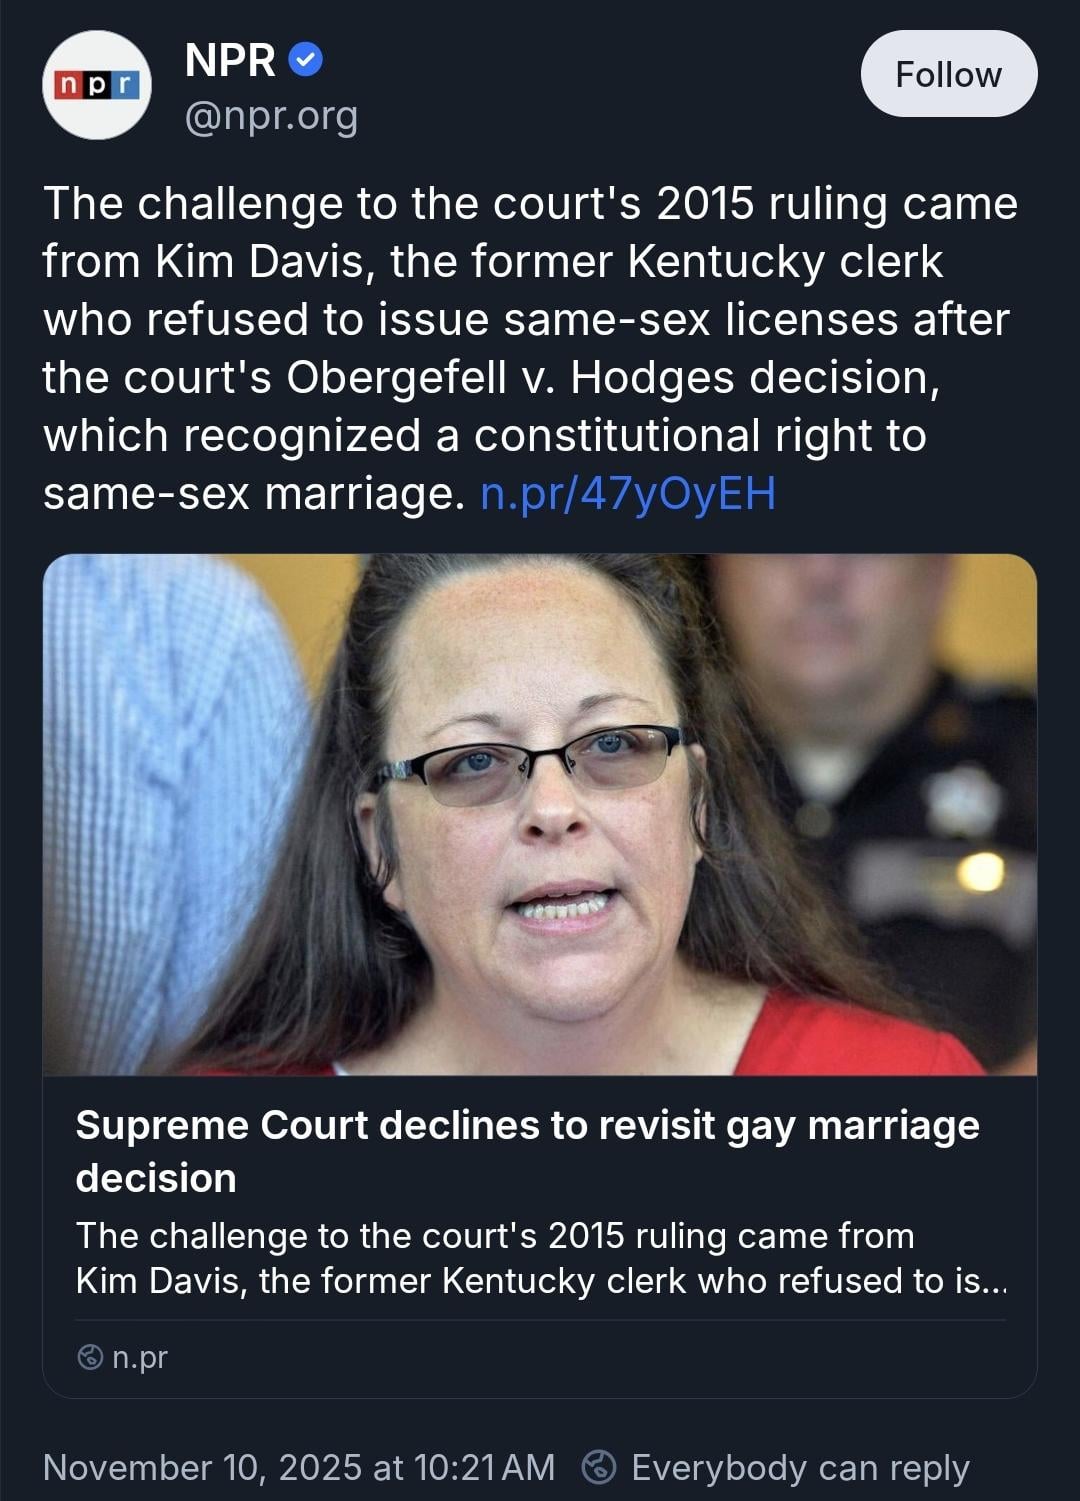
Task: Click the woman's glasses in the photo
Action: (x=530, y=765)
